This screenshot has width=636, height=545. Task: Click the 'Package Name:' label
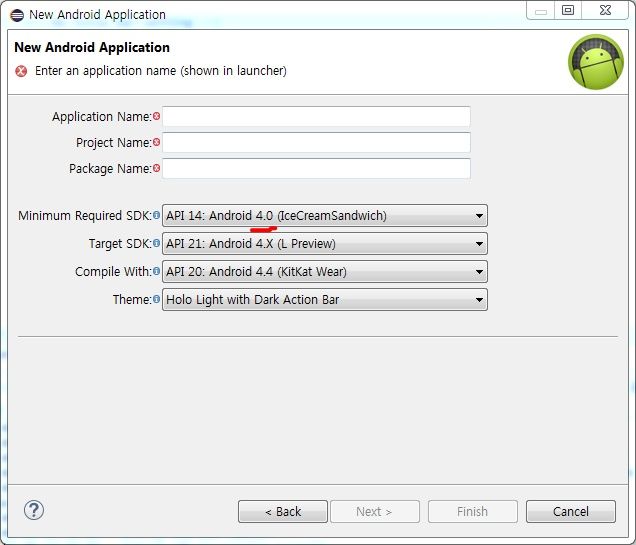(x=110, y=169)
